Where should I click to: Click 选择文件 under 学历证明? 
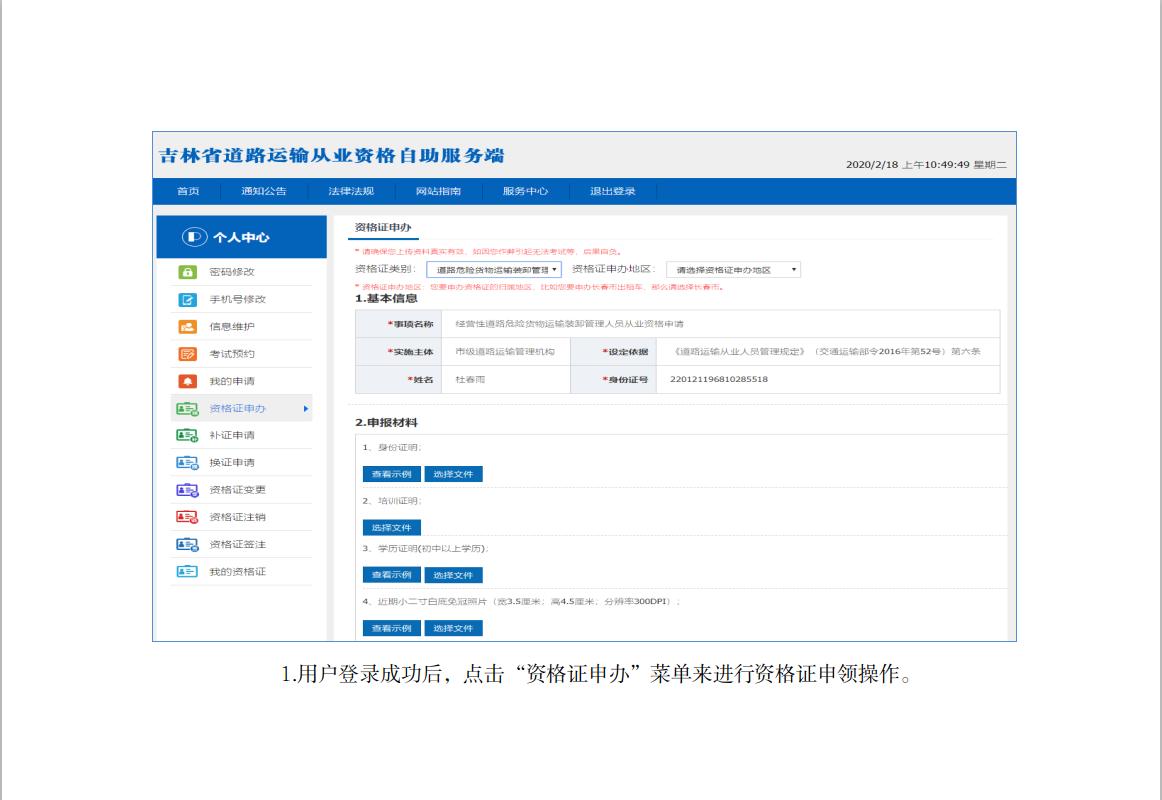[453, 575]
